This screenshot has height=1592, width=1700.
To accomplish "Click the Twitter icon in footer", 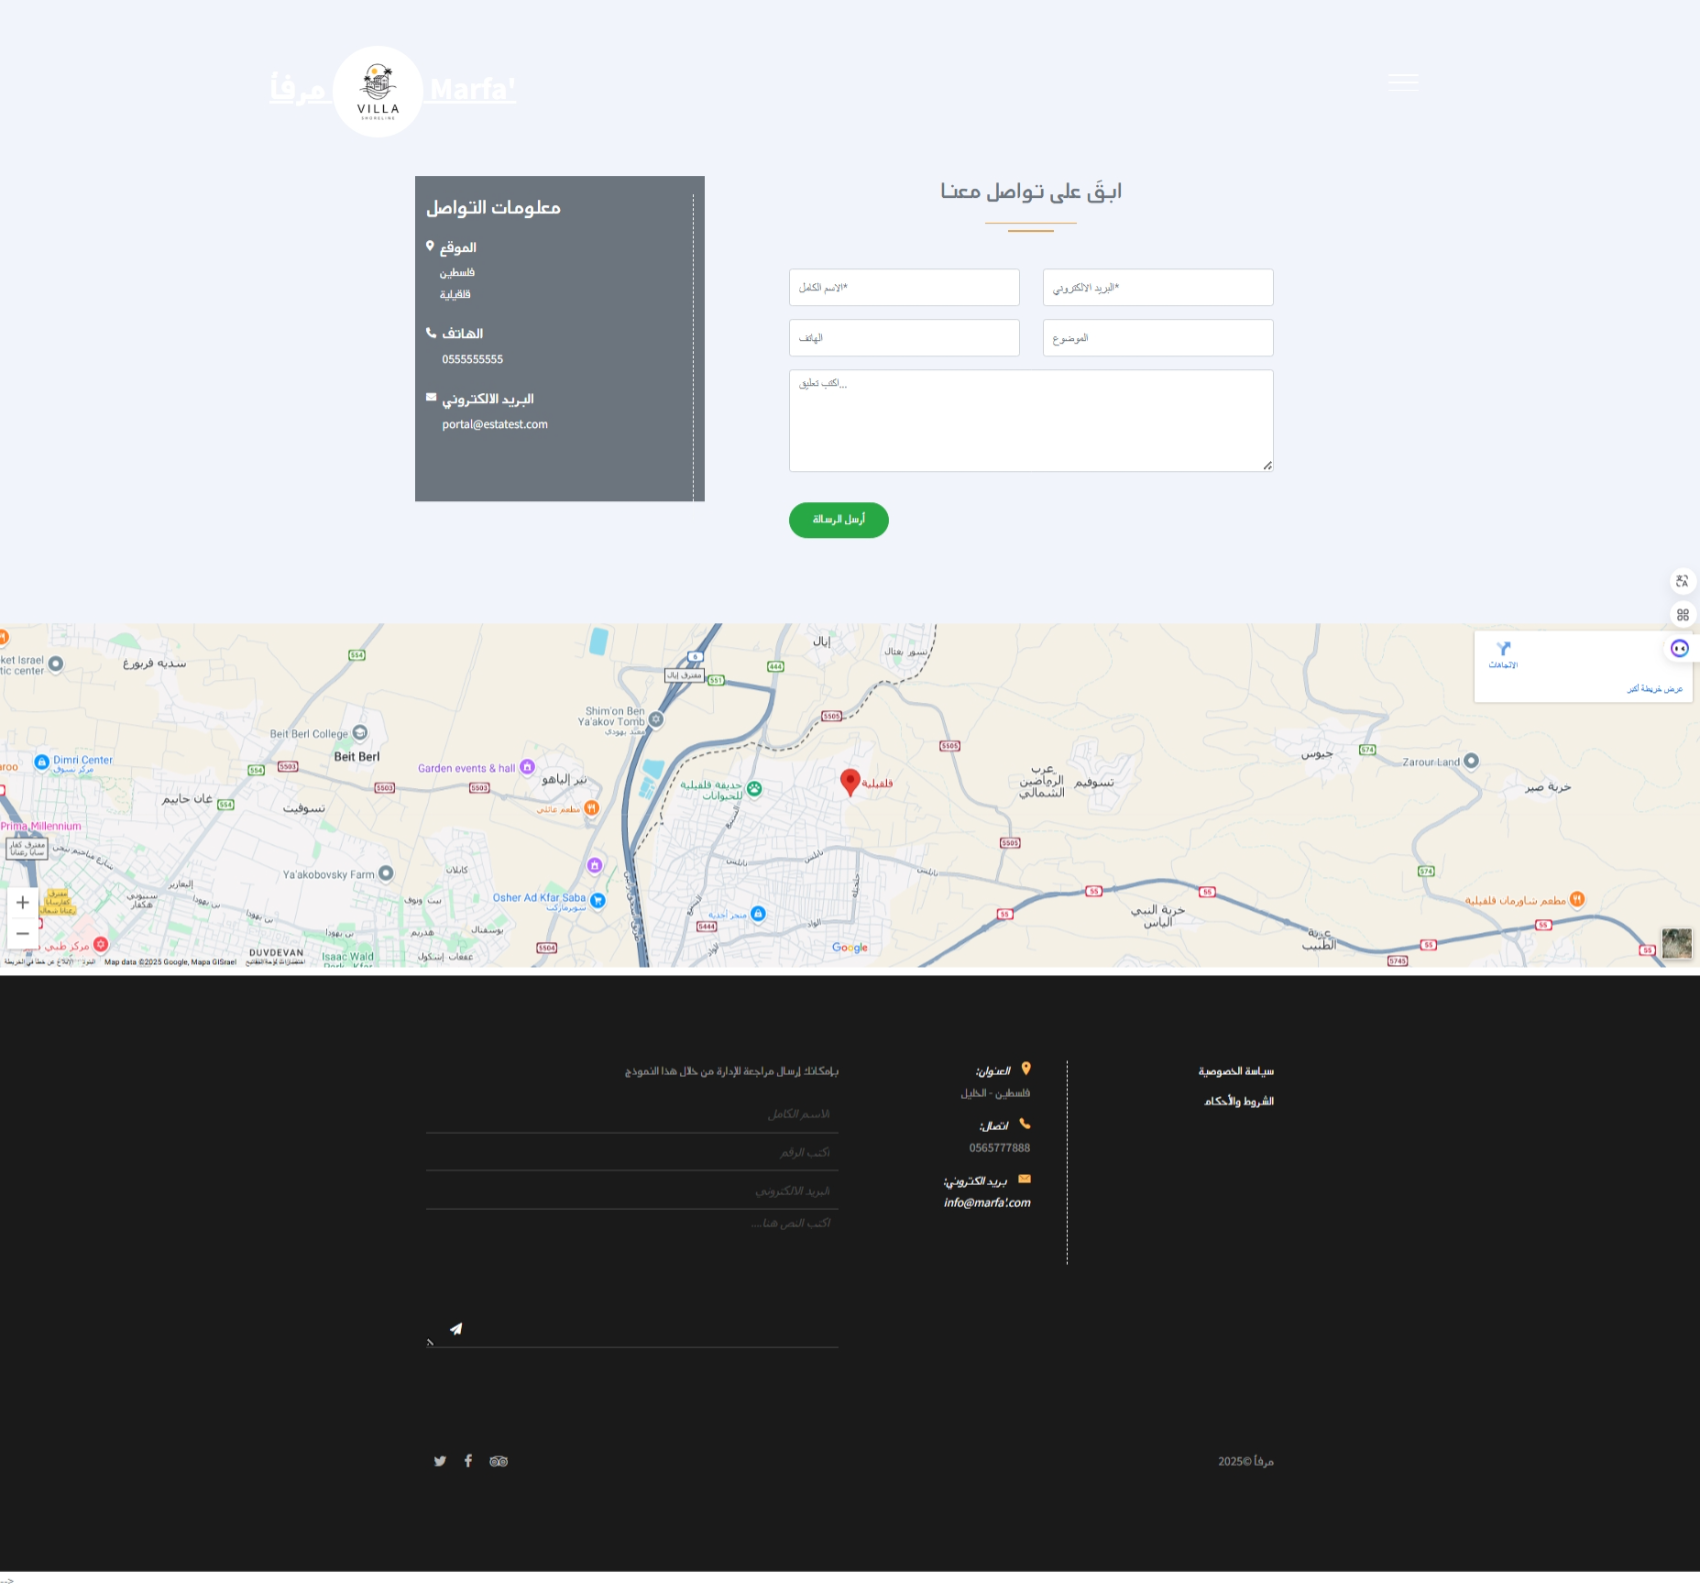I will [440, 1461].
